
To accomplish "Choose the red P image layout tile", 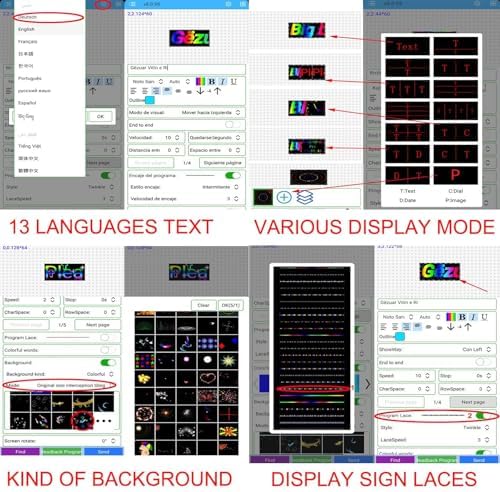I will tap(455, 175).
